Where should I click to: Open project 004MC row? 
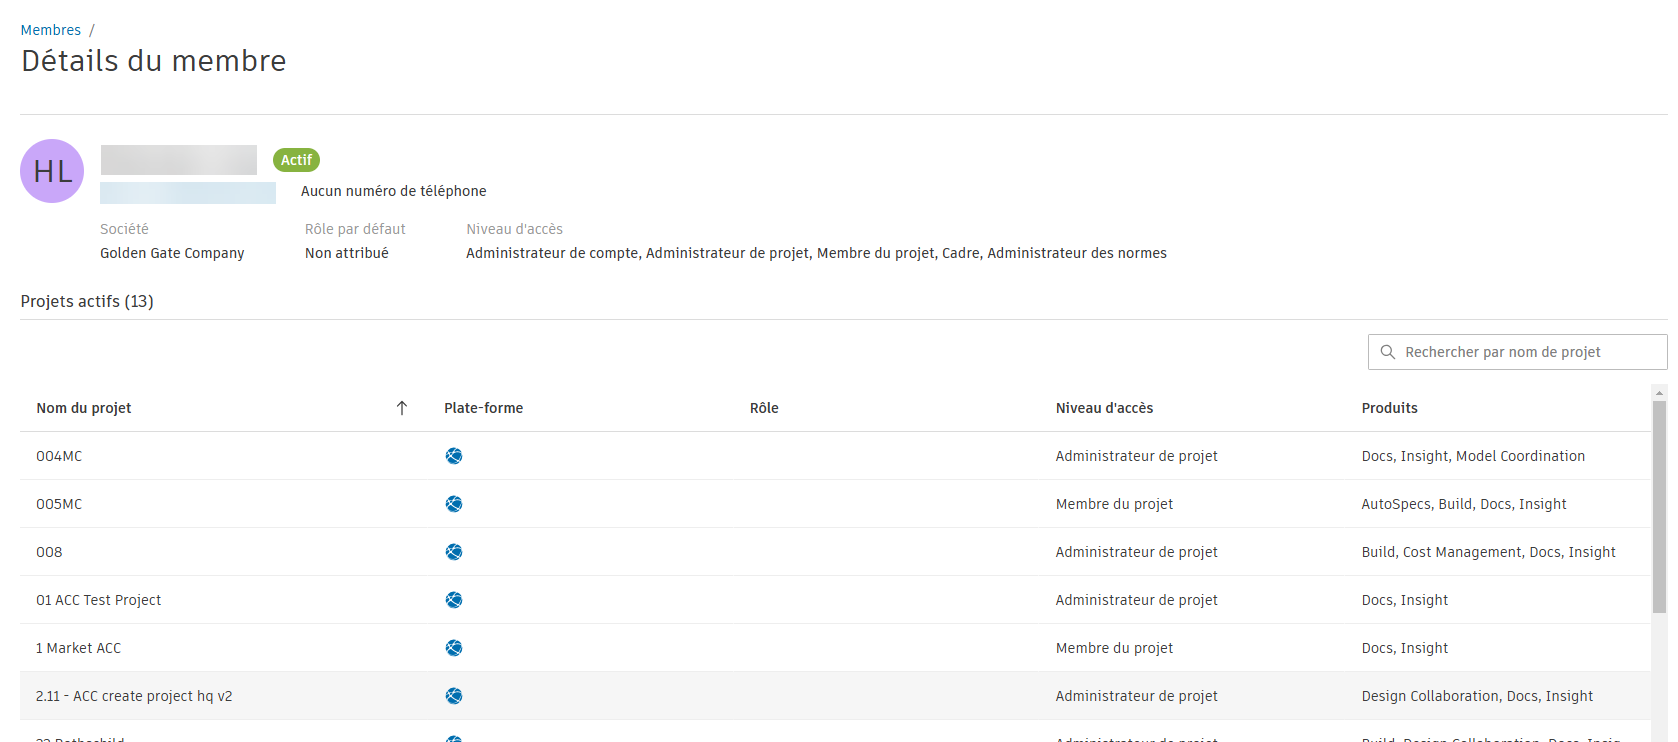coord(835,456)
